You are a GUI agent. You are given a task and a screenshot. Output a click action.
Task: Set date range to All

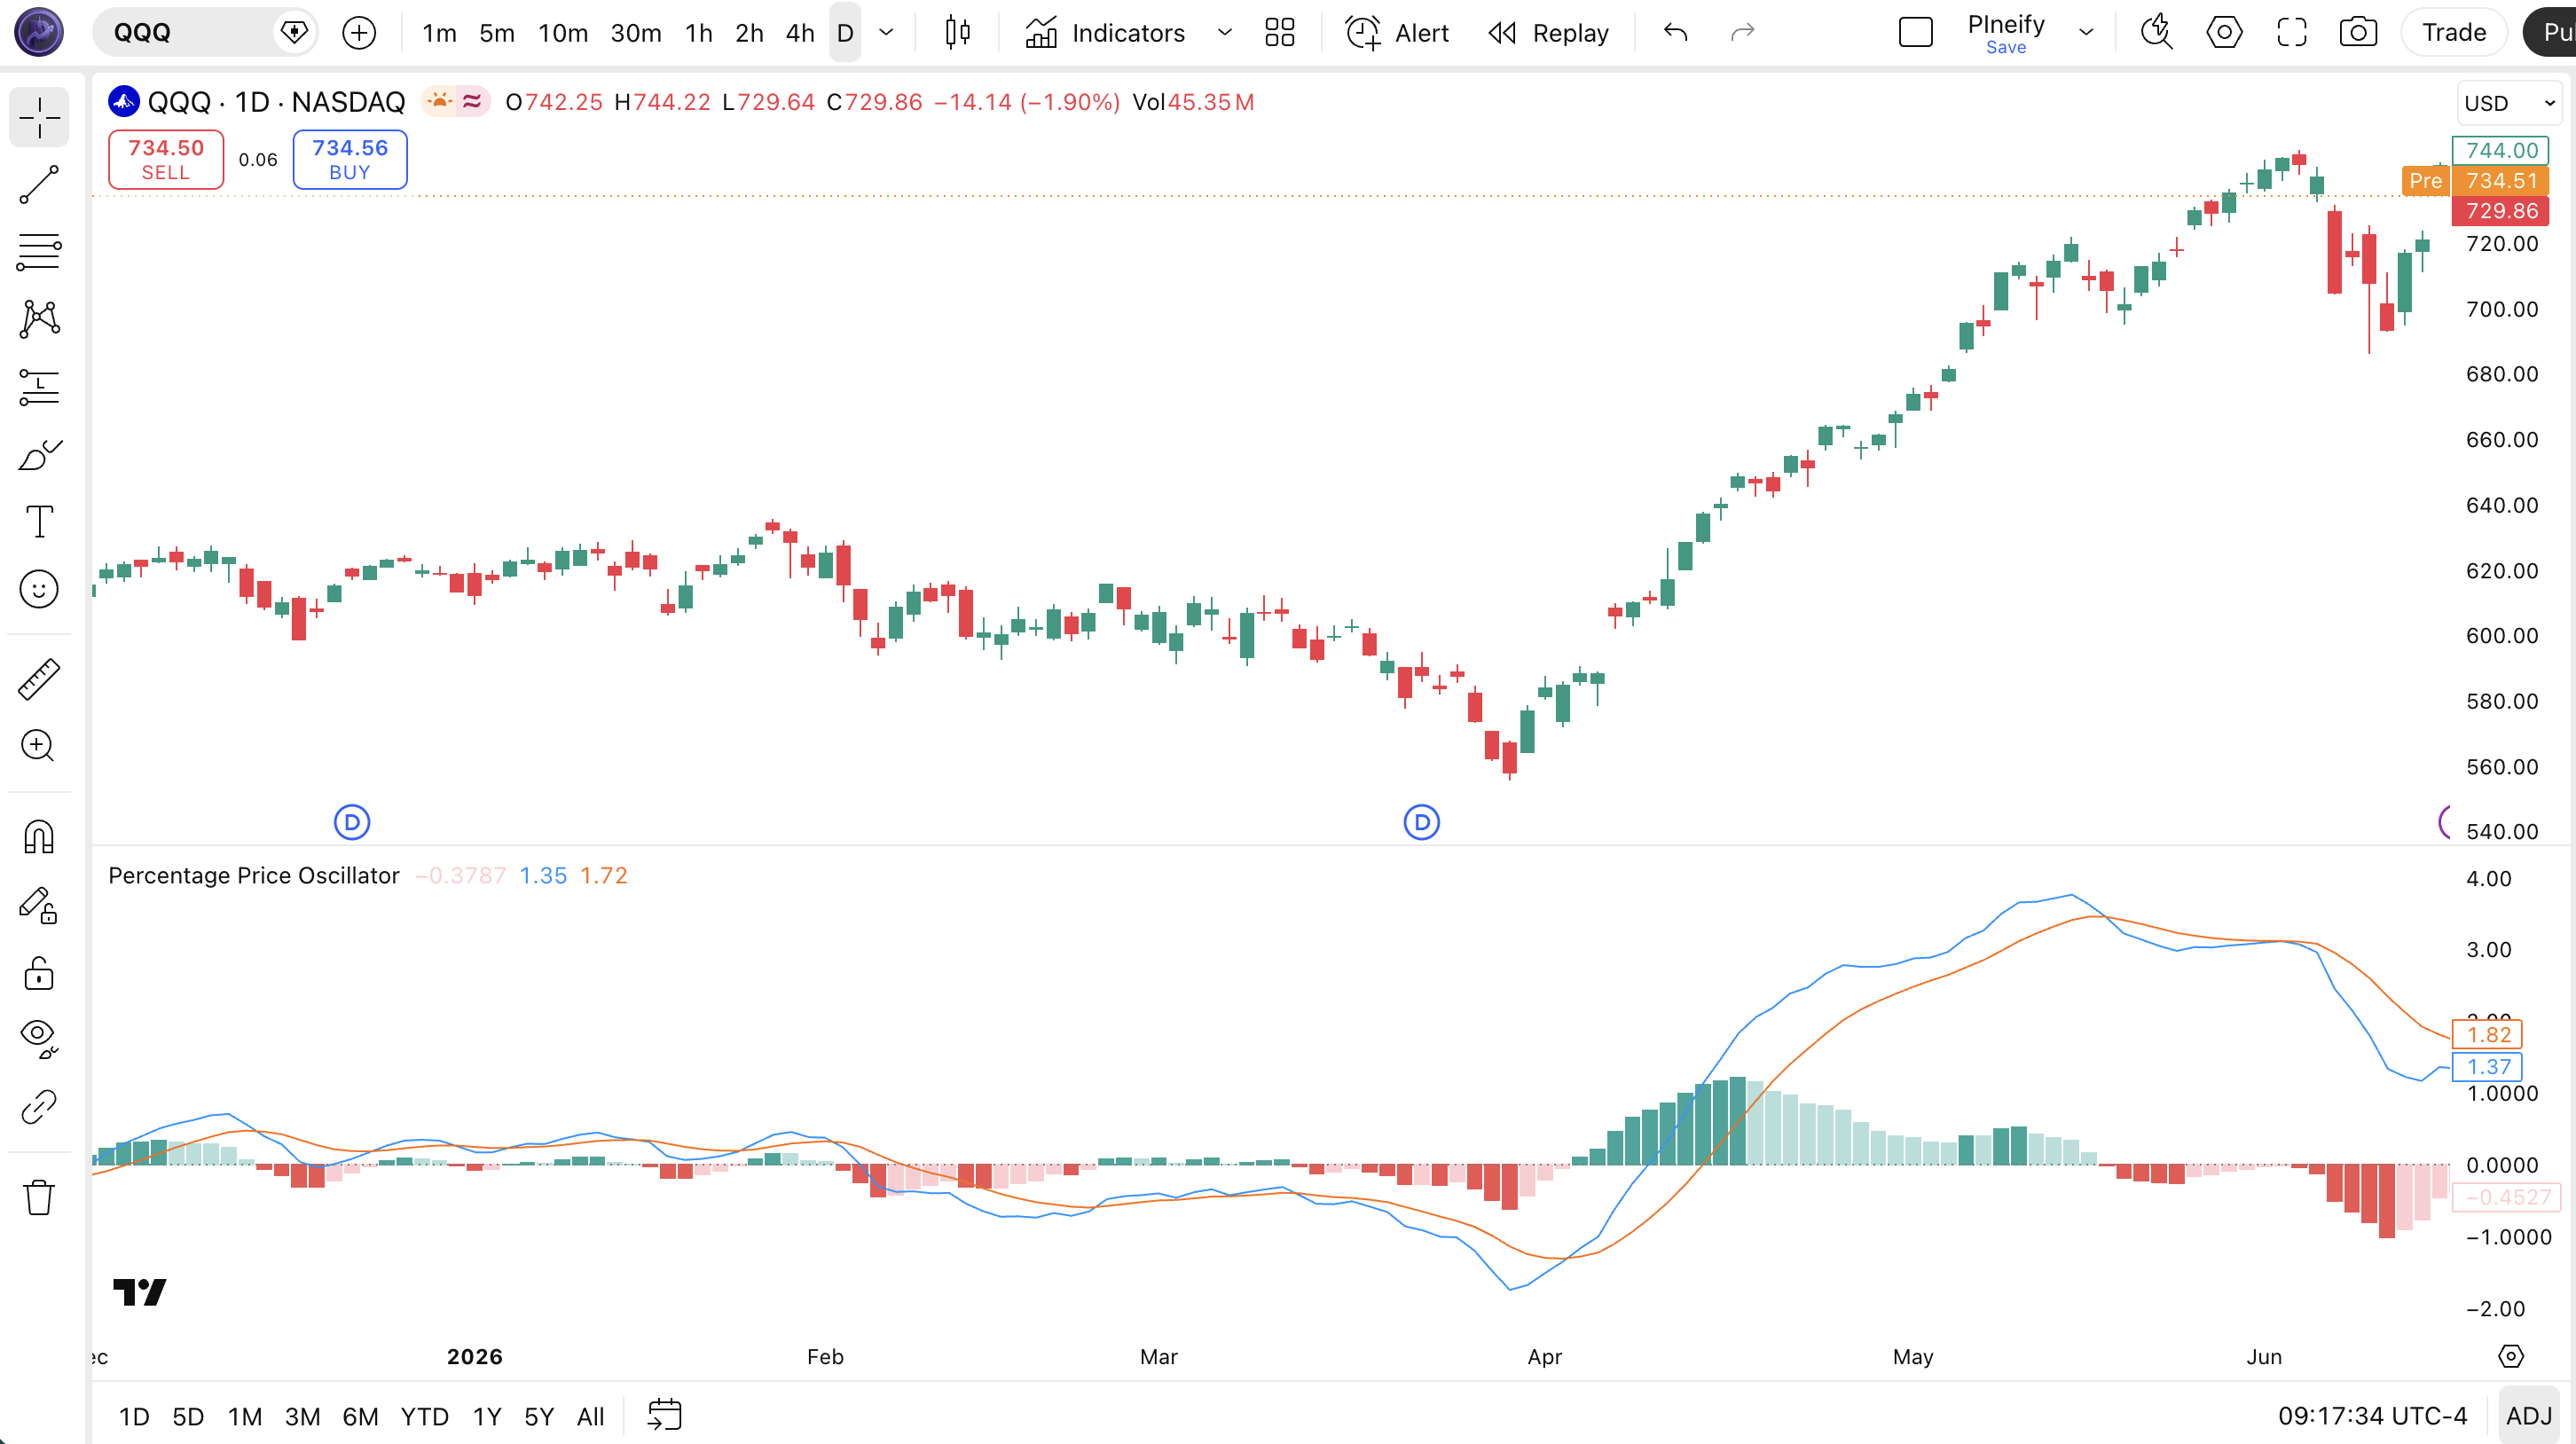coord(590,1416)
